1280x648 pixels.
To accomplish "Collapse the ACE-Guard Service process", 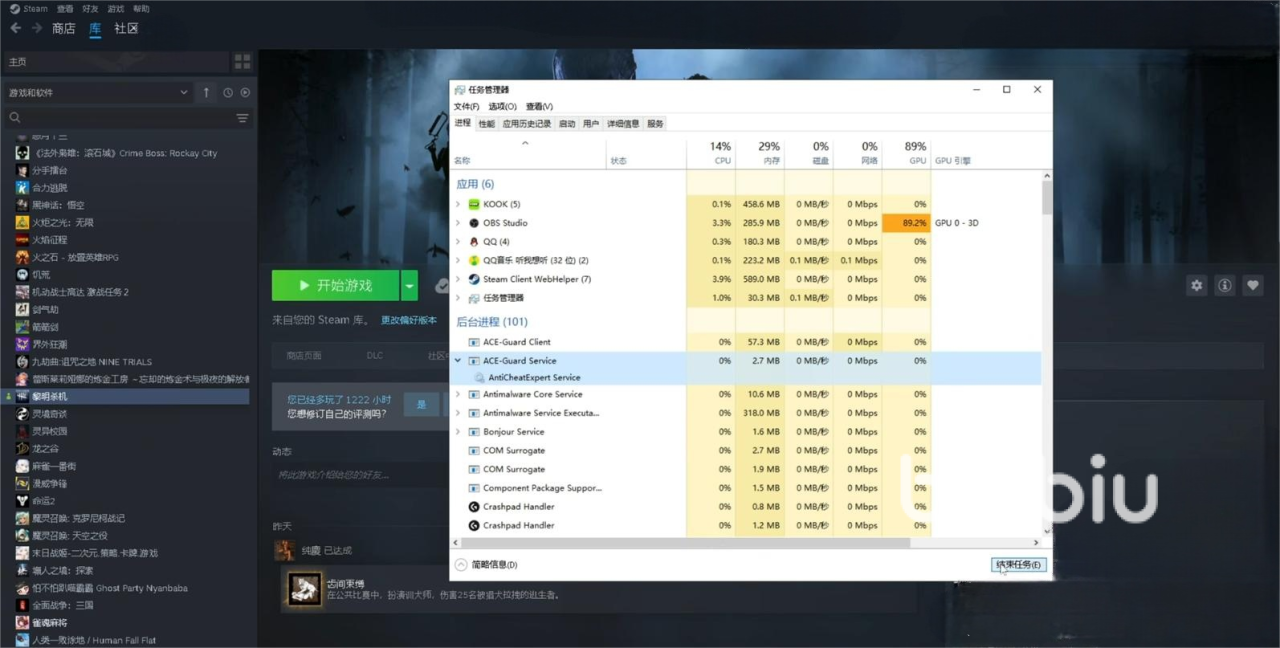I will point(458,361).
